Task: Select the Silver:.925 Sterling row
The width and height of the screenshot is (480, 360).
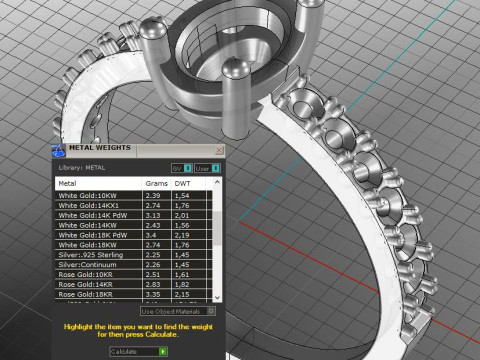Action: pyautogui.click(x=134, y=255)
